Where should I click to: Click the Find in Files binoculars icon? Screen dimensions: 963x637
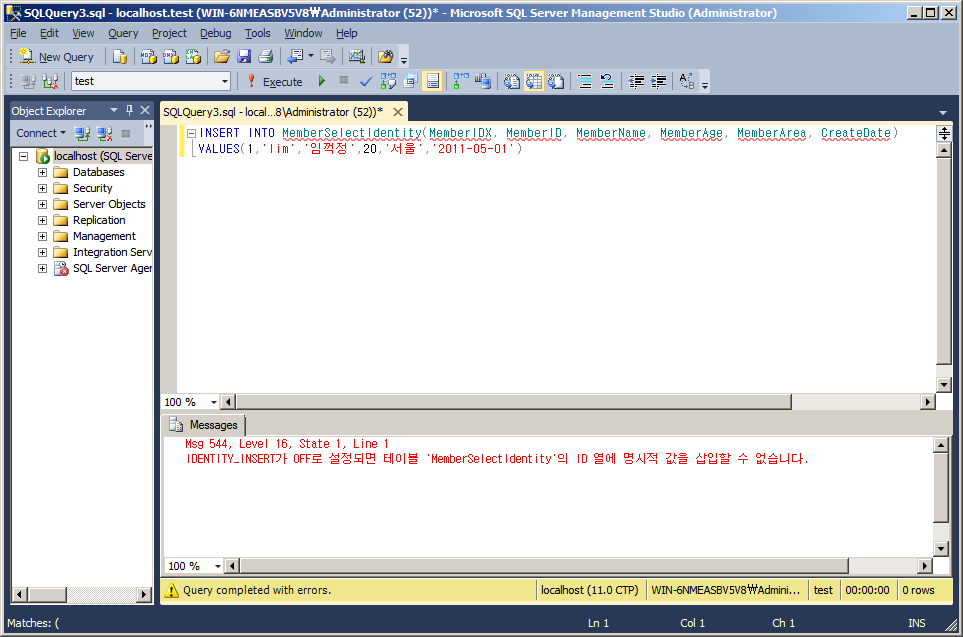tap(386, 57)
